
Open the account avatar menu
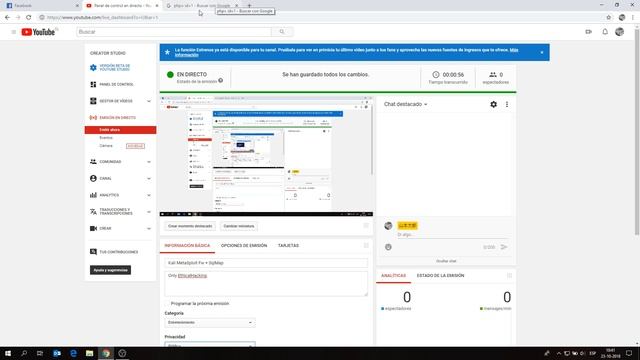[x=619, y=32]
